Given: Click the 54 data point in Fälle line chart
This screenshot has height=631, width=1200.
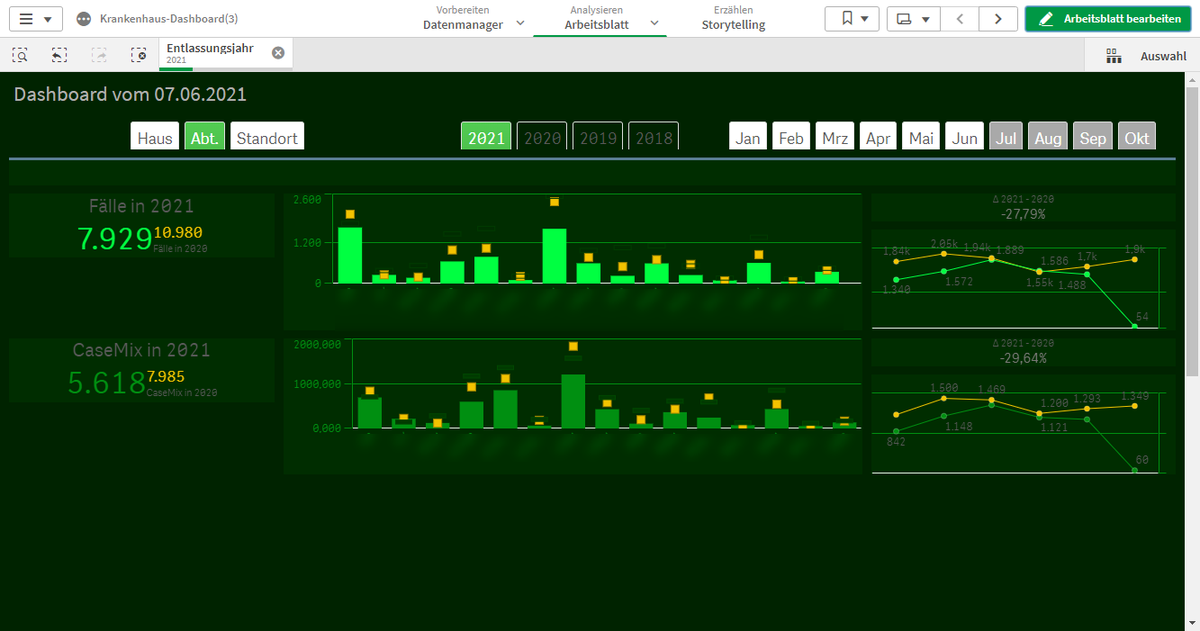Looking at the screenshot, I should [1134, 326].
